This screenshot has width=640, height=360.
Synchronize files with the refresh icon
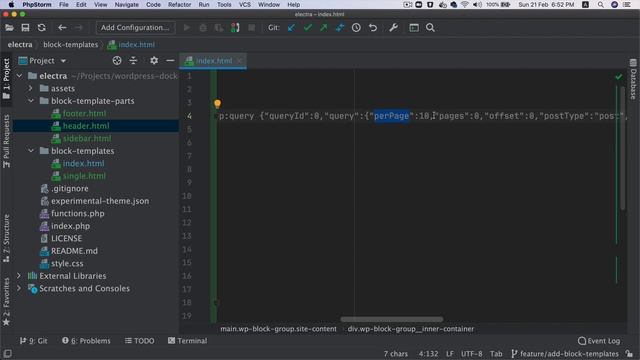pos(42,28)
